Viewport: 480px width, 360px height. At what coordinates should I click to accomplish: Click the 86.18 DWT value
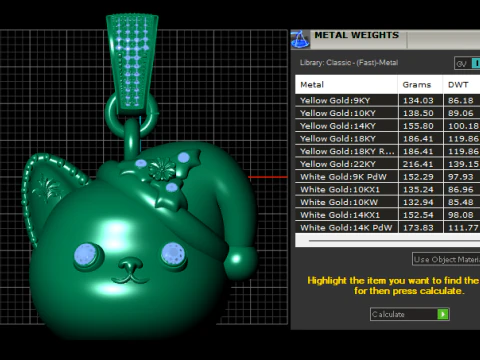(461, 100)
